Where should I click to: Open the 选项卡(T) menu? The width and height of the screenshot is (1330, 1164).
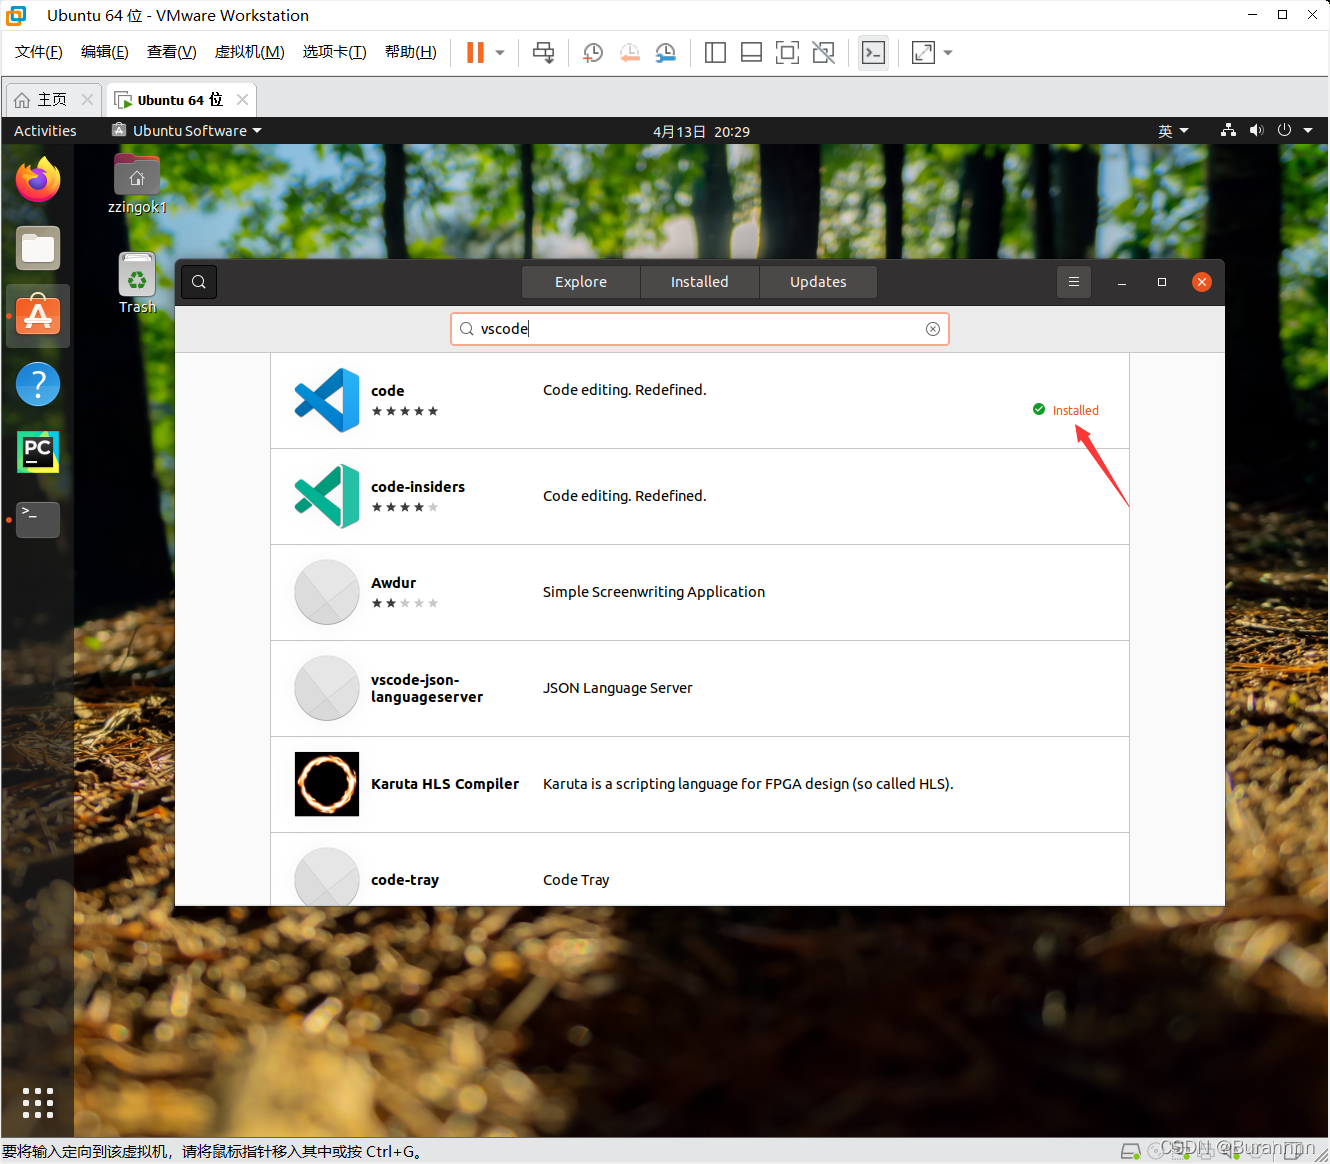pyautogui.click(x=335, y=52)
